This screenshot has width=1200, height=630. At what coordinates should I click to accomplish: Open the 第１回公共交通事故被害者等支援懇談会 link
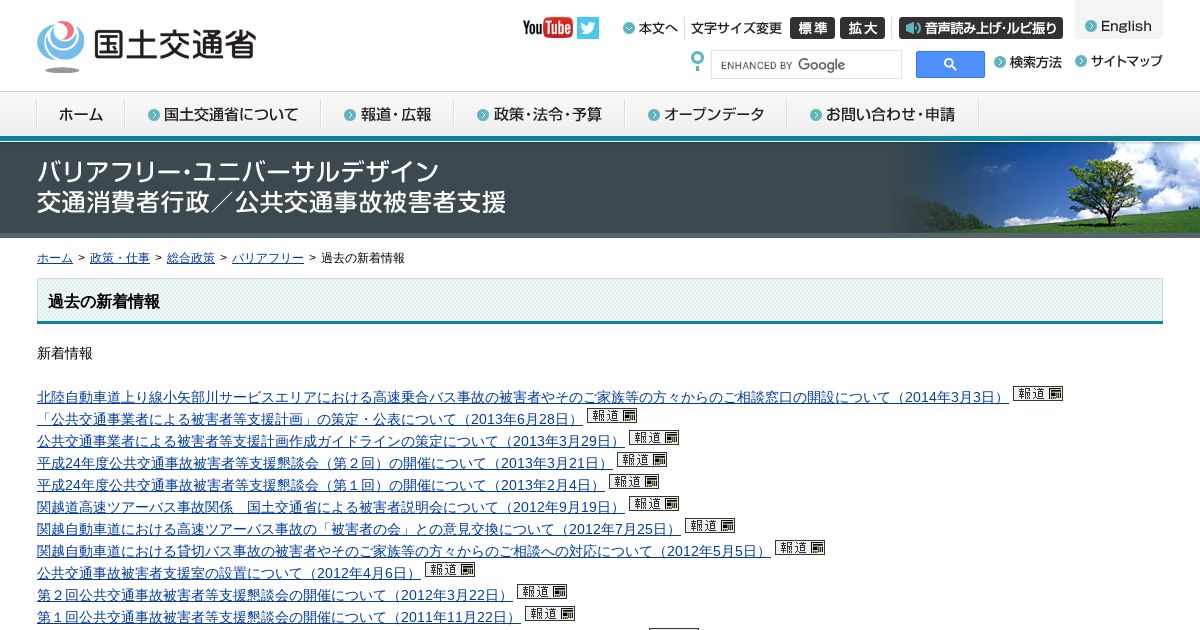click(x=278, y=617)
